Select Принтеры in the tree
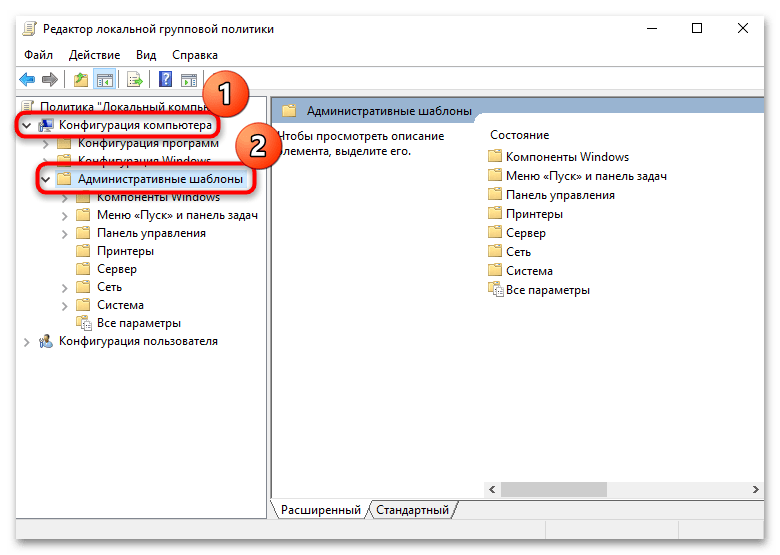The width and height of the screenshot is (780, 555). click(x=125, y=251)
